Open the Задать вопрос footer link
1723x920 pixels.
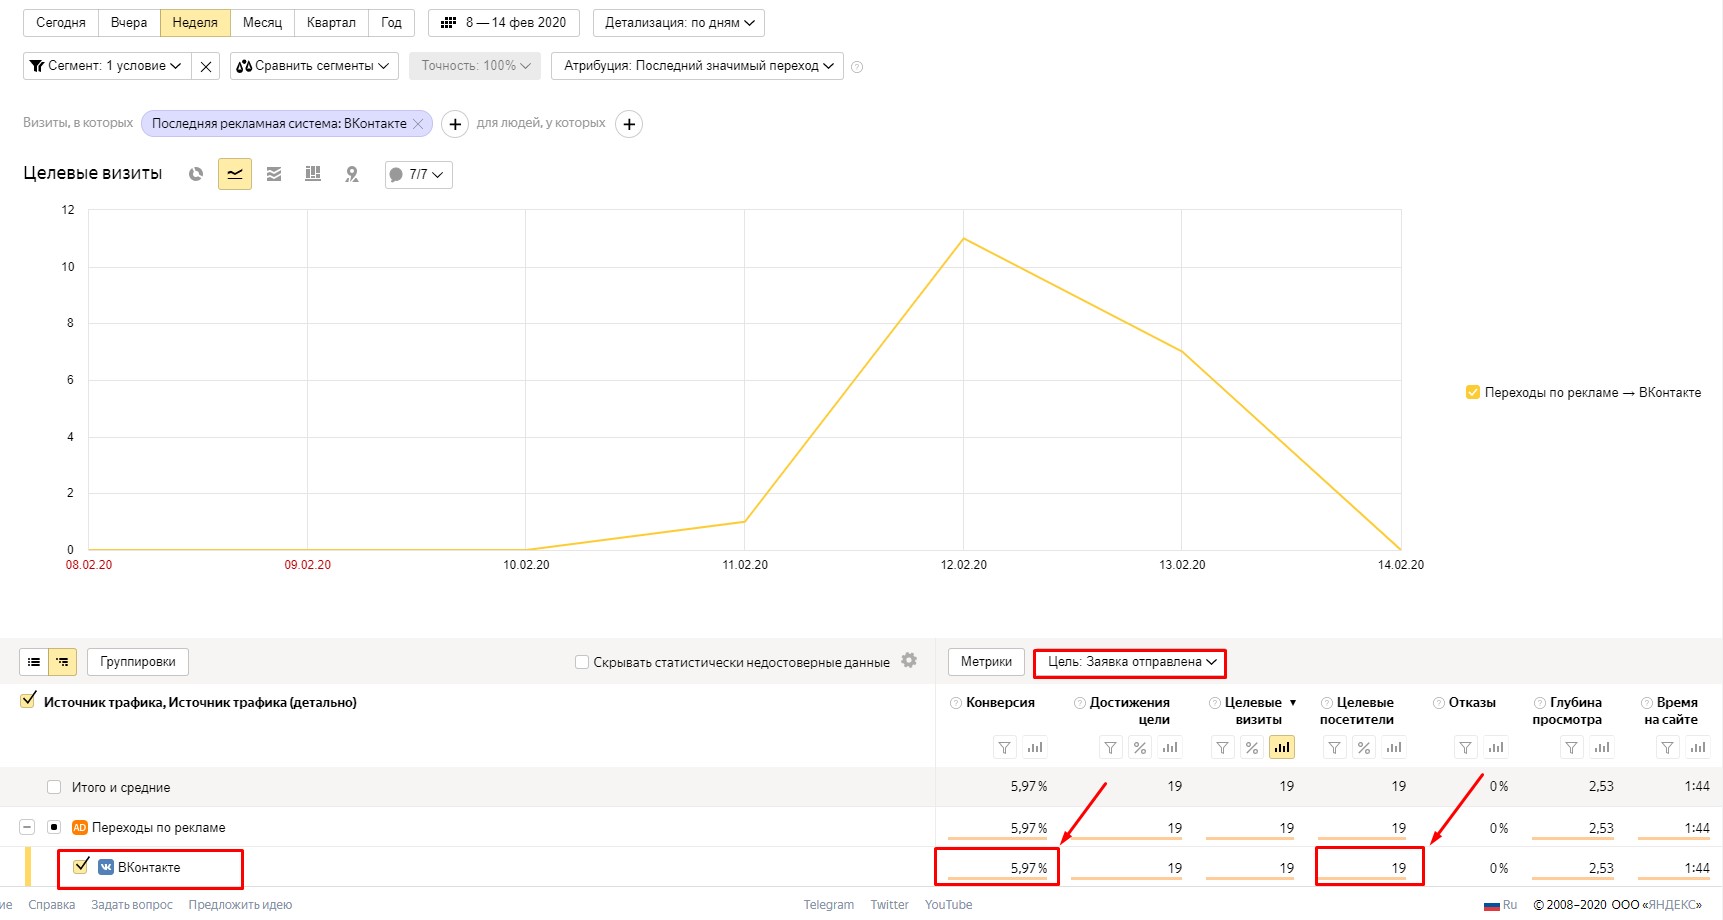click(x=132, y=905)
